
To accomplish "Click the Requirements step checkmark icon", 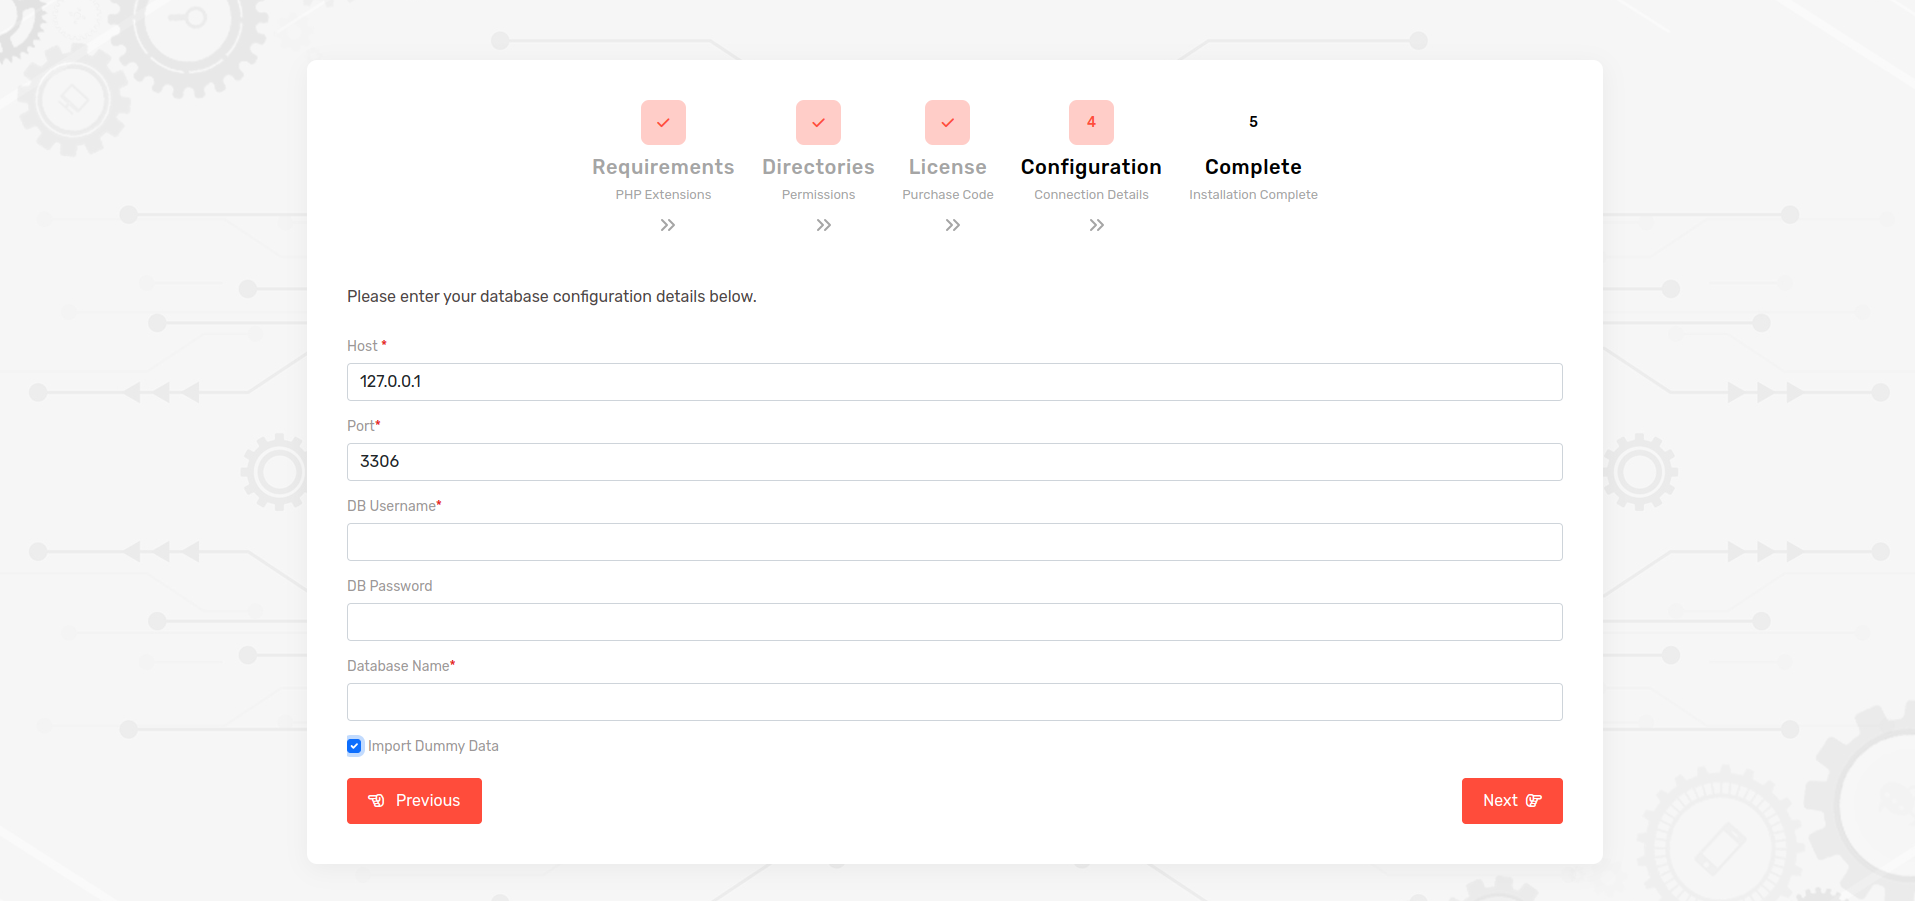I will pyautogui.click(x=663, y=122).
